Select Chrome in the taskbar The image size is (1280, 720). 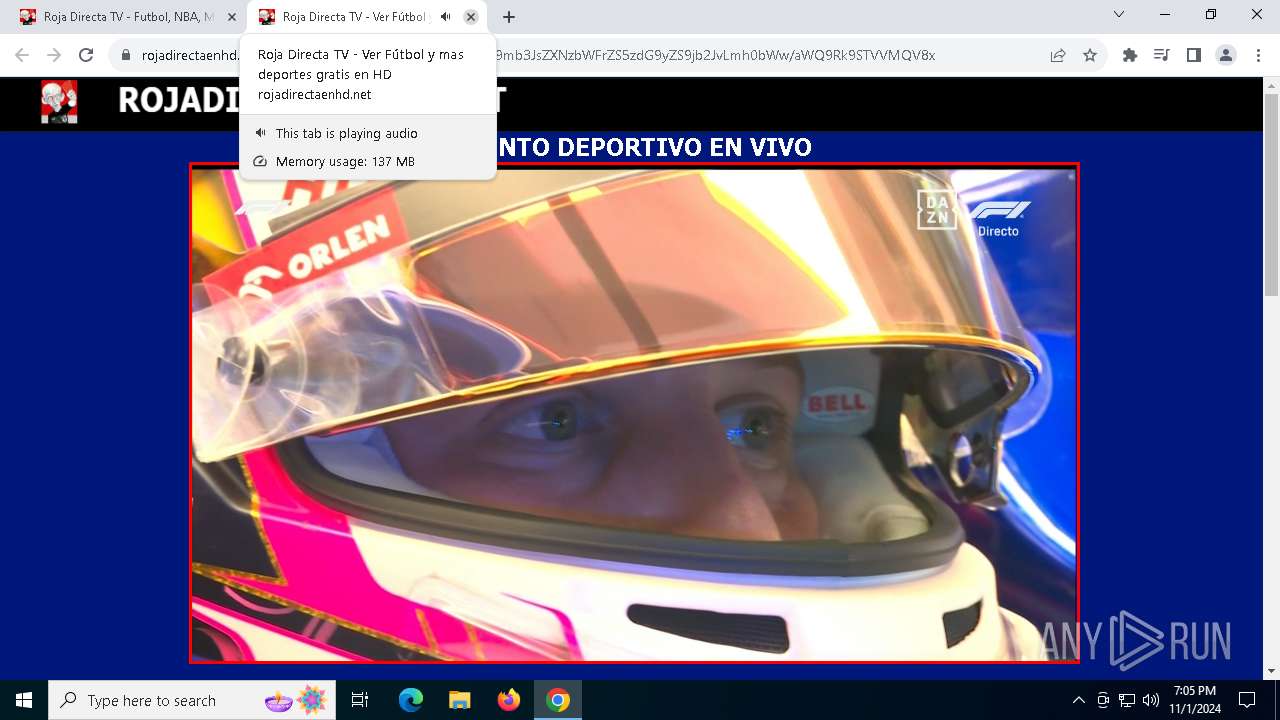tap(558, 700)
